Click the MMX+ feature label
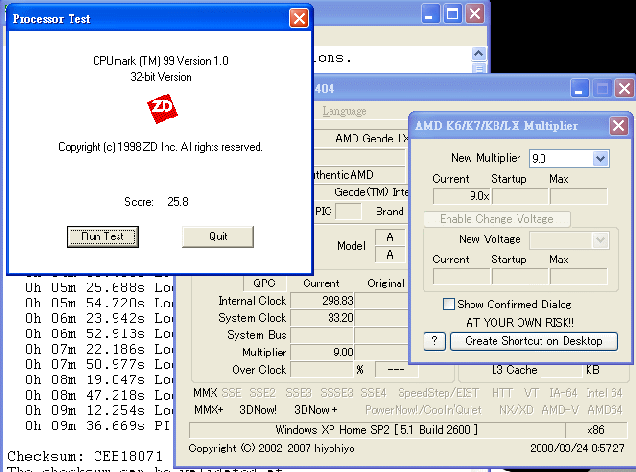This screenshot has height=472, width=636. 208,410
